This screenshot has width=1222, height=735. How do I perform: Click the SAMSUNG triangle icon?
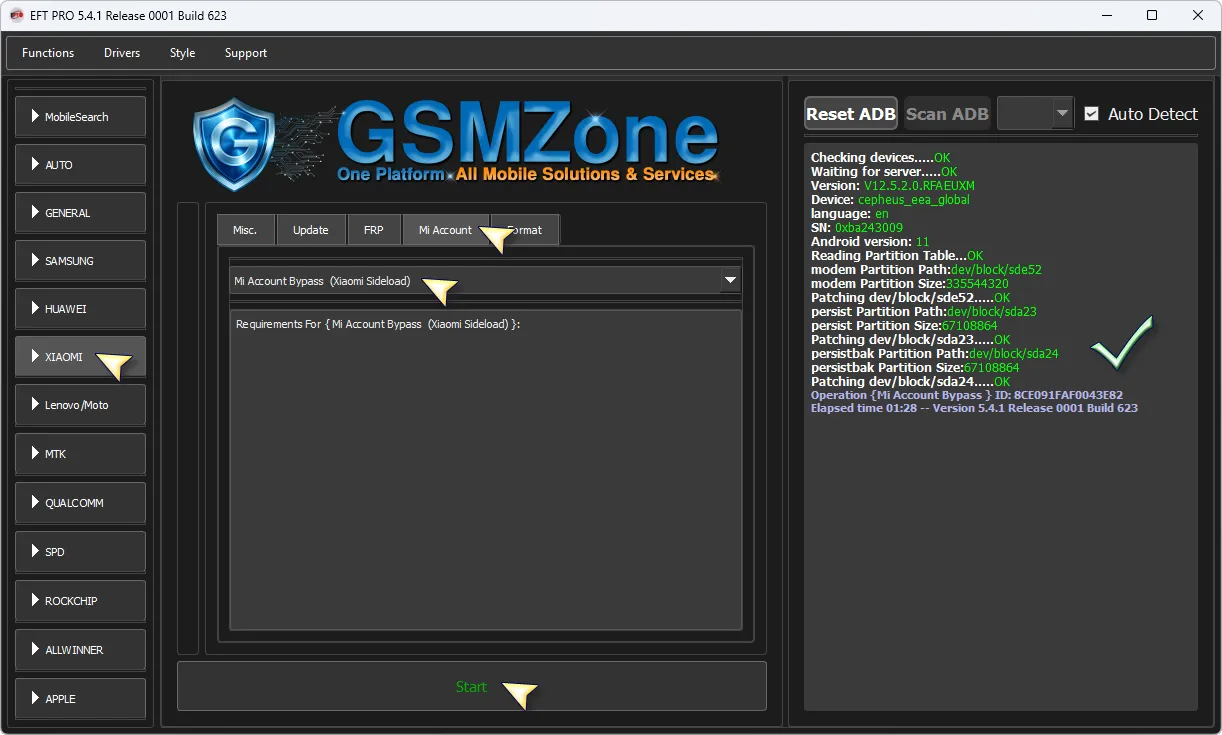35,261
